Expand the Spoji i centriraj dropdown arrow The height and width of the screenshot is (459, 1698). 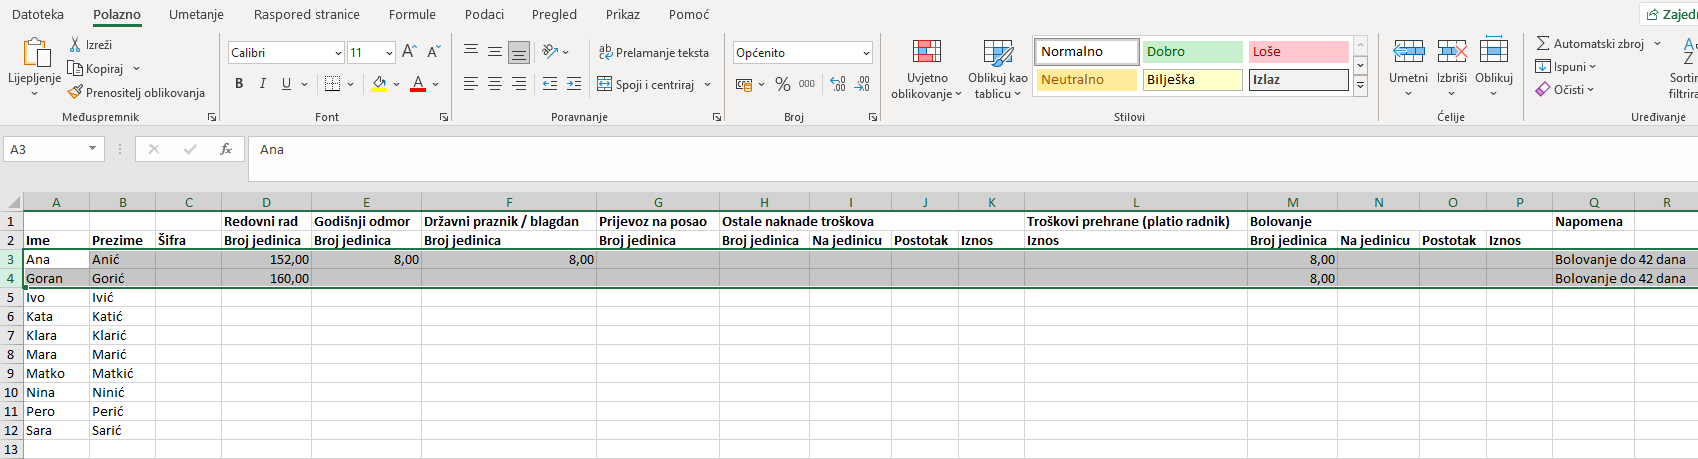pos(707,85)
